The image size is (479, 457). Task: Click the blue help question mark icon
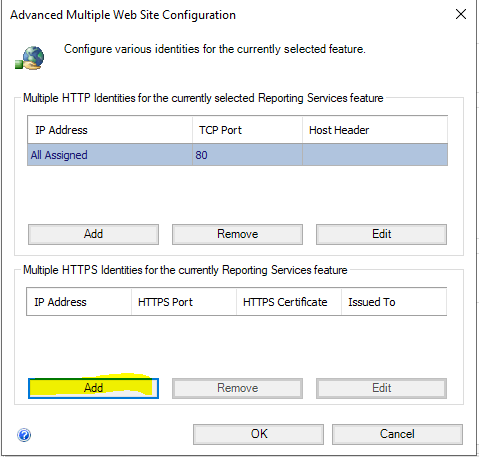24,435
